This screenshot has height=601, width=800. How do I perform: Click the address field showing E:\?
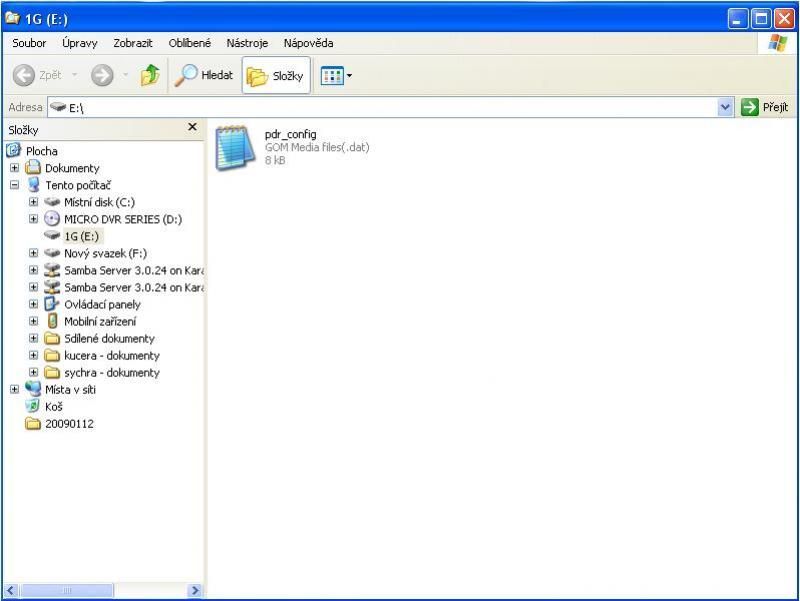click(x=390, y=107)
